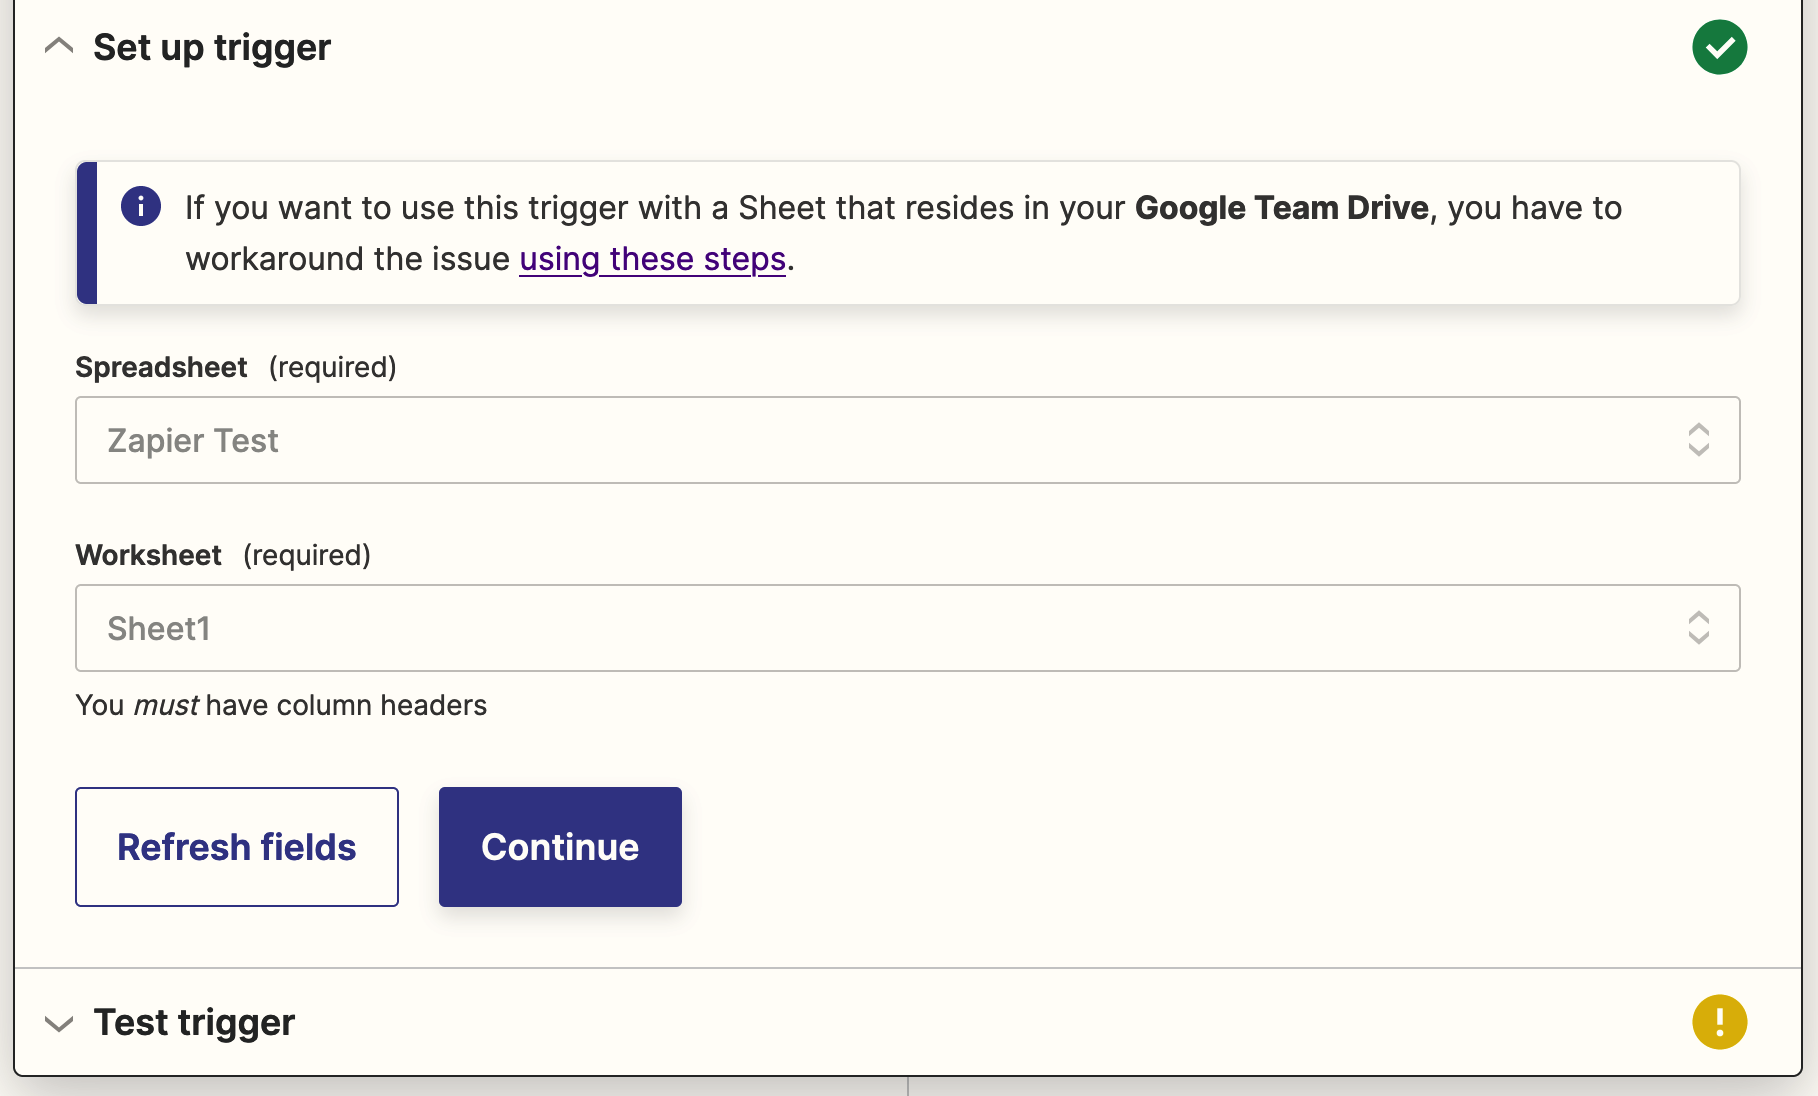
Task: Expand the Test trigger section chevron
Action: (59, 1023)
